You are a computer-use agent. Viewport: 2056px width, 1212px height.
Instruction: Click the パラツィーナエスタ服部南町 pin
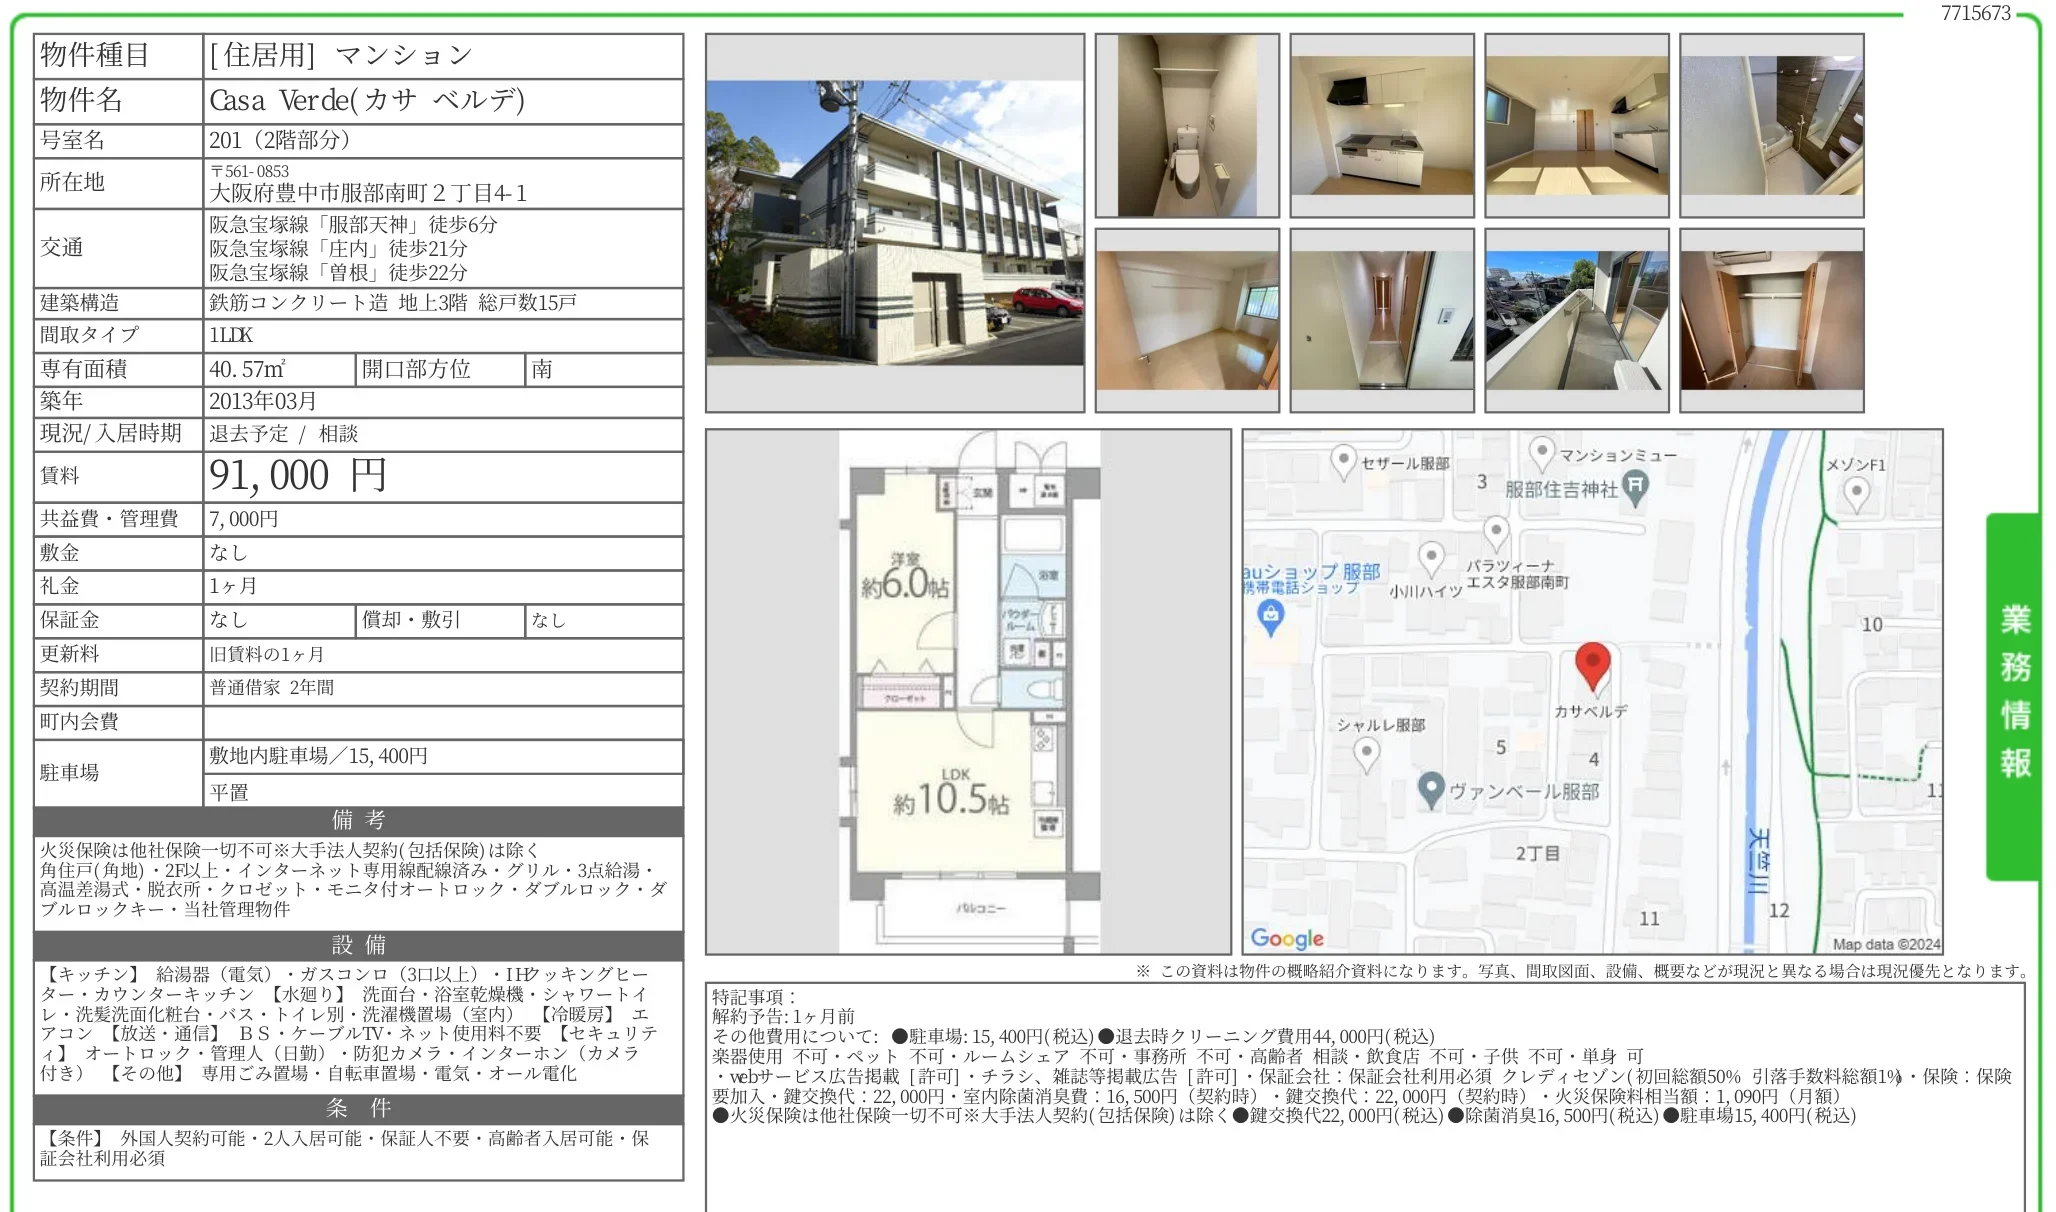click(1495, 531)
